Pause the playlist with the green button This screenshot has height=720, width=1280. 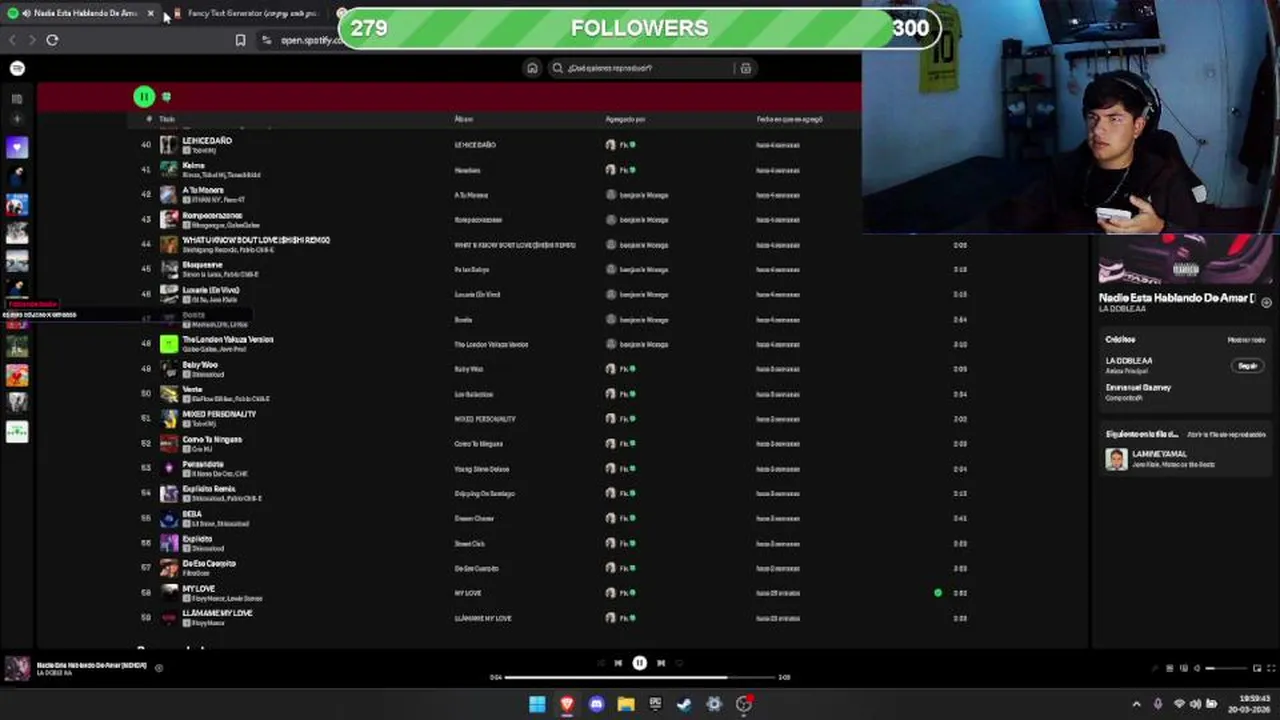tap(144, 97)
